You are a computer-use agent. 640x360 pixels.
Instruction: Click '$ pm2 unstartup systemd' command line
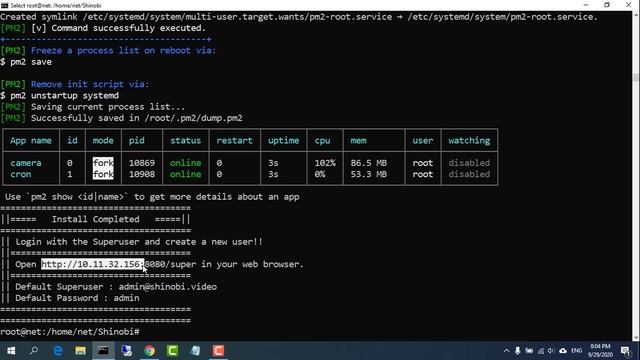pos(60,96)
